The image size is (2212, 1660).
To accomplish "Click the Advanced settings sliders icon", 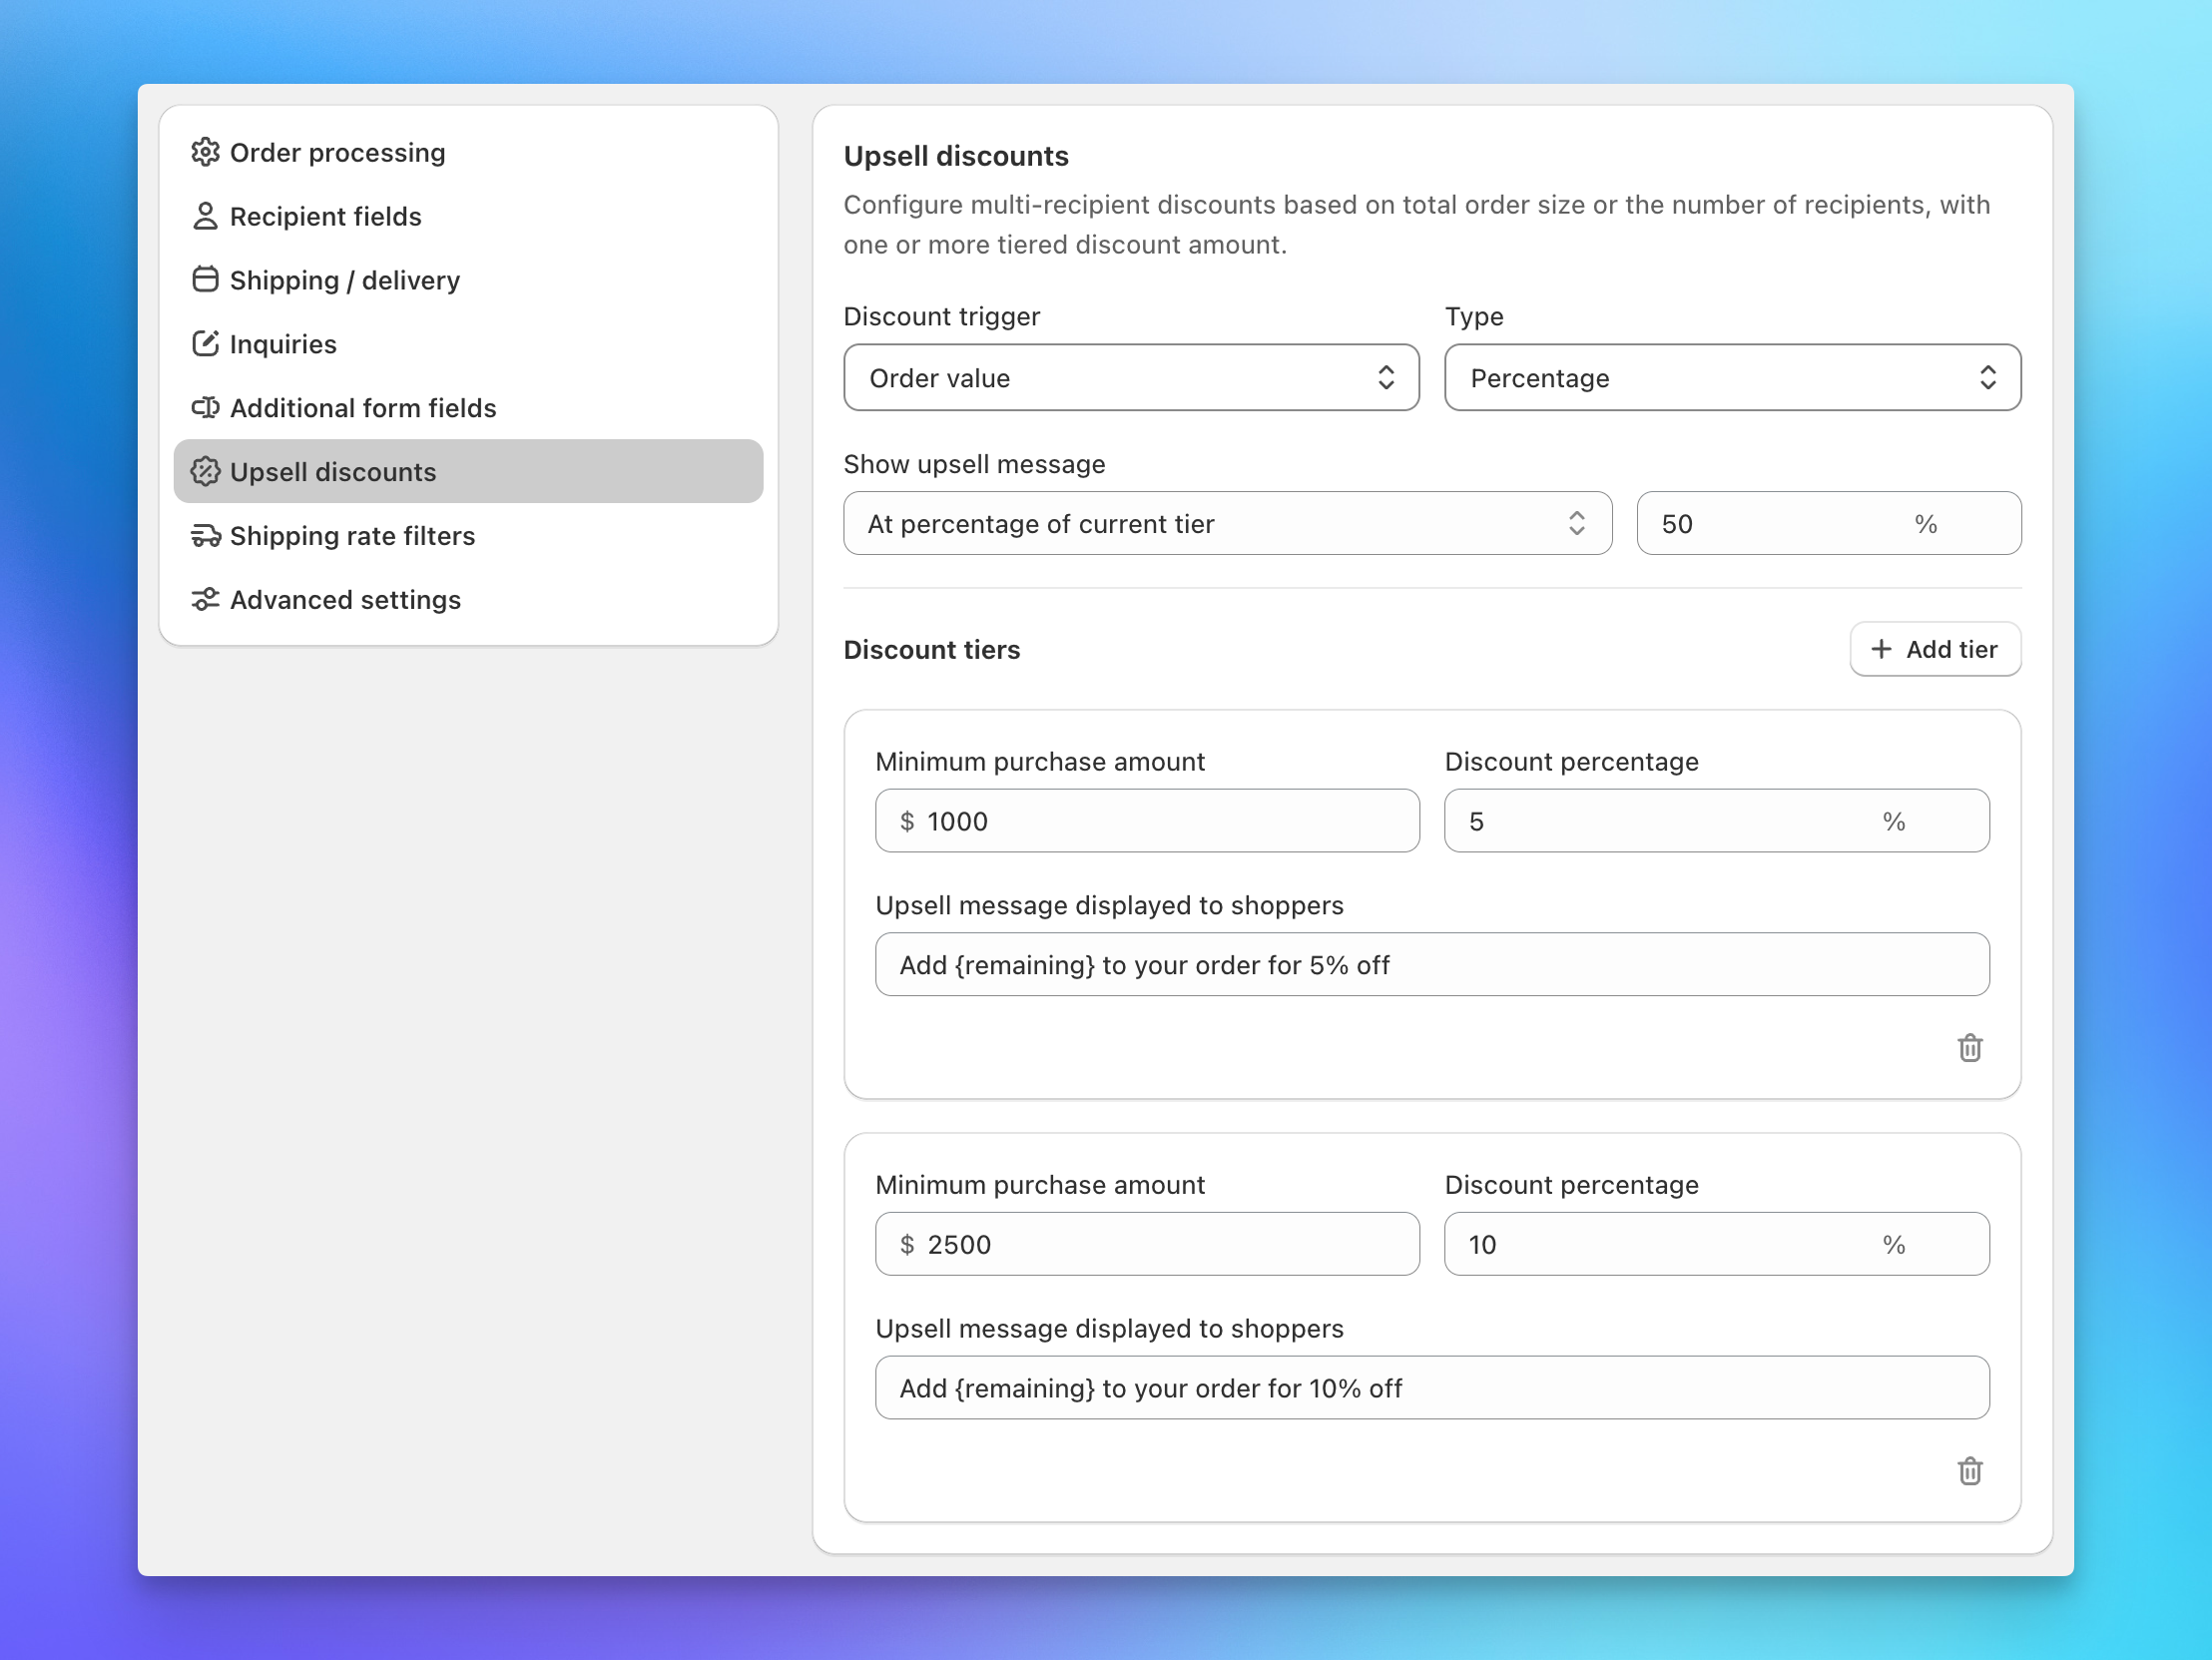I will coord(206,599).
